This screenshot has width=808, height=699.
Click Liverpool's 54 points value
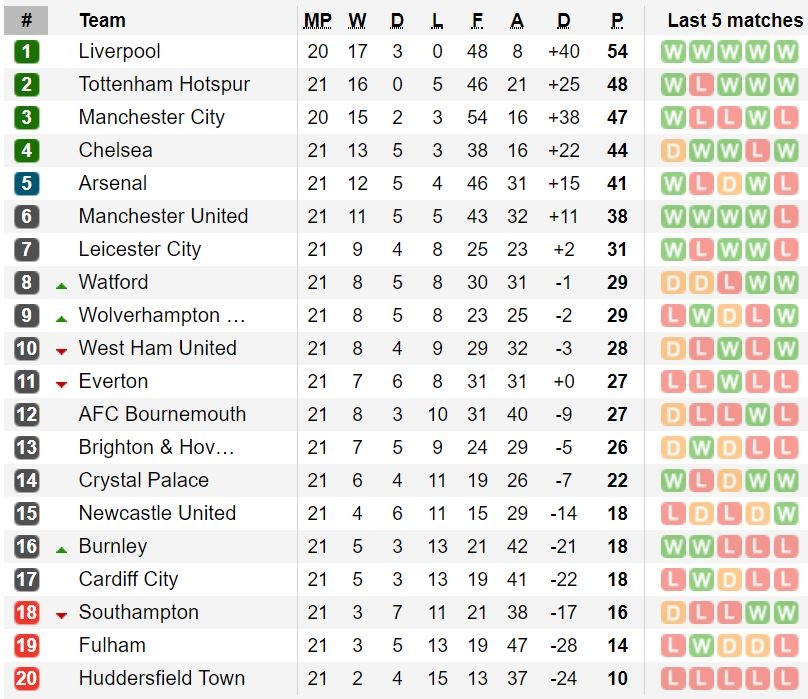617,52
